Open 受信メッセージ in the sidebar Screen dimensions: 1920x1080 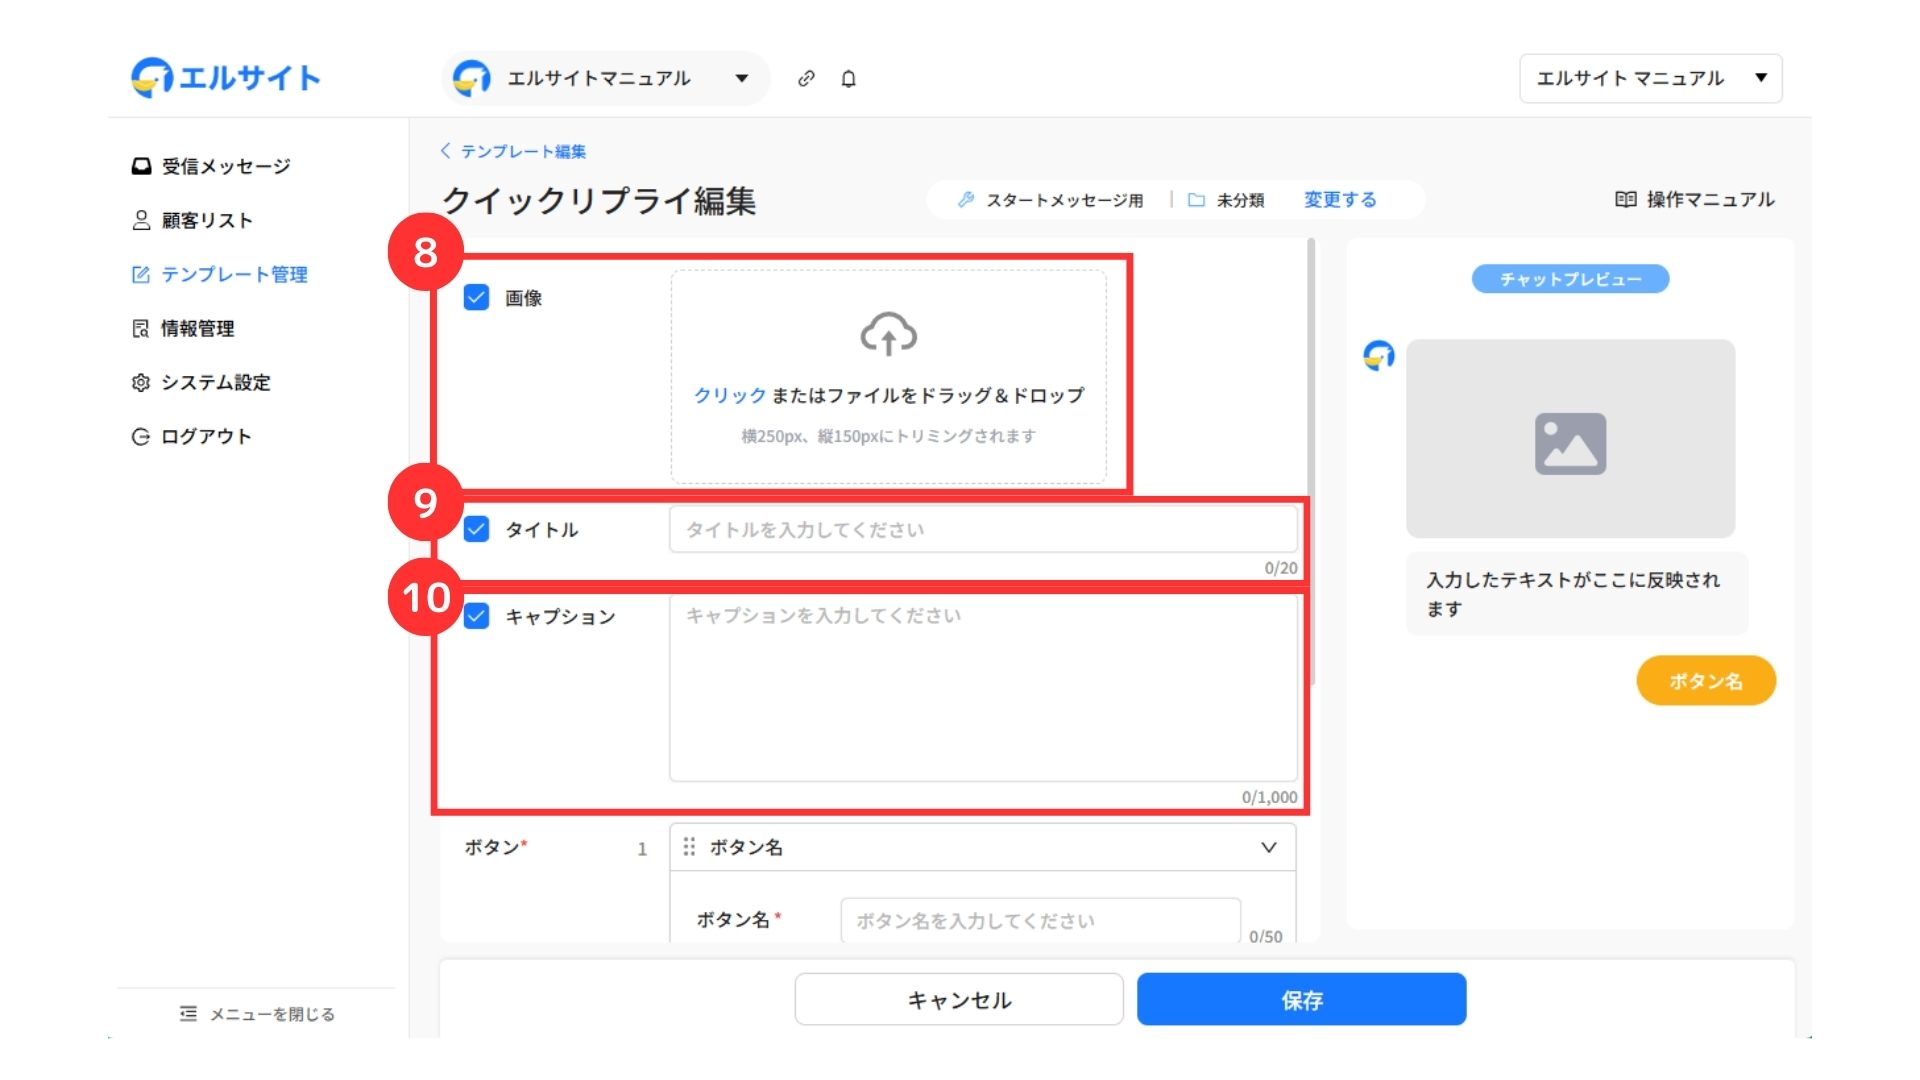click(225, 166)
